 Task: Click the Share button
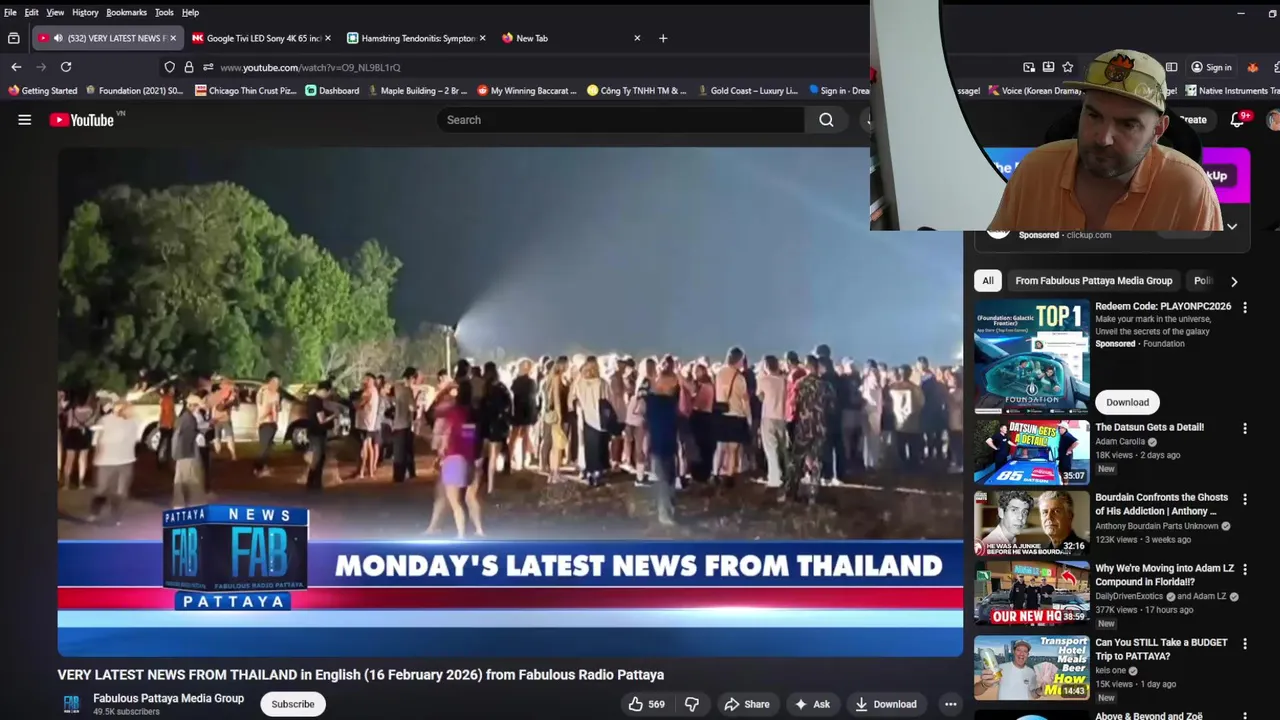point(747,704)
